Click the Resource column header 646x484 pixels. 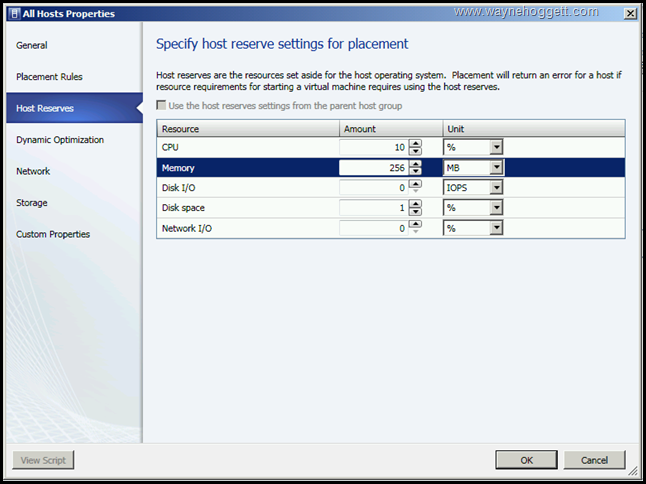(248, 129)
